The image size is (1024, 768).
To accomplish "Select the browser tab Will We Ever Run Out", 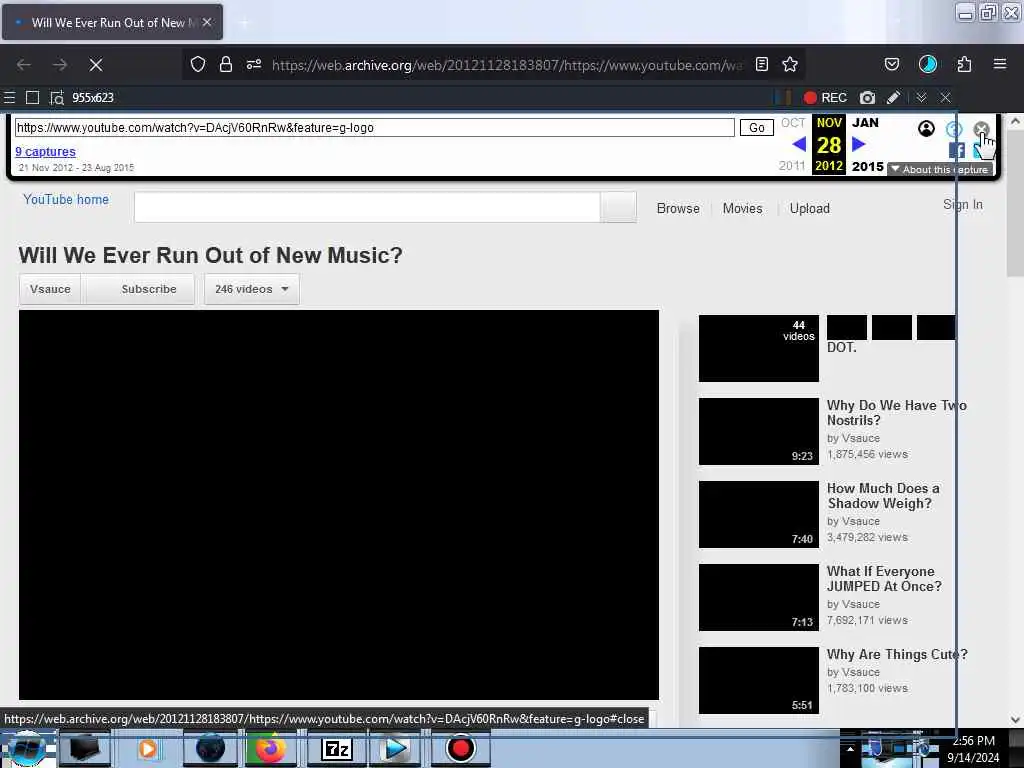I will [x=112, y=22].
